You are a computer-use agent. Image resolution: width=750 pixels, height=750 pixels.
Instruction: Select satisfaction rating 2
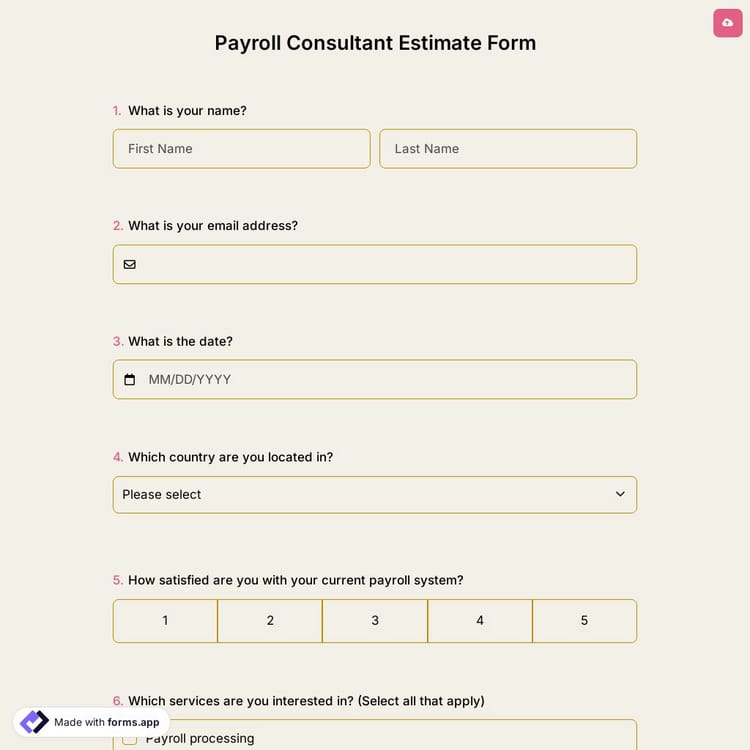click(x=270, y=621)
